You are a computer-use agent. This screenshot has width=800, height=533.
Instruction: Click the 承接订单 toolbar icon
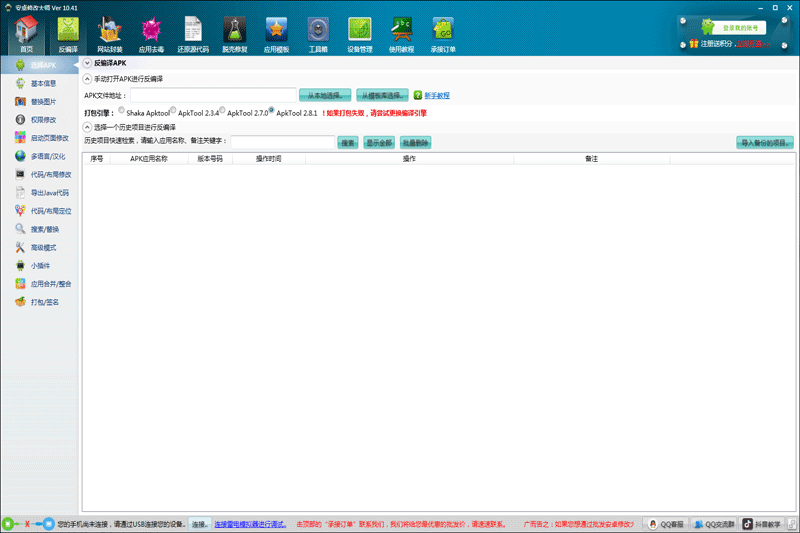pyautogui.click(x=443, y=34)
